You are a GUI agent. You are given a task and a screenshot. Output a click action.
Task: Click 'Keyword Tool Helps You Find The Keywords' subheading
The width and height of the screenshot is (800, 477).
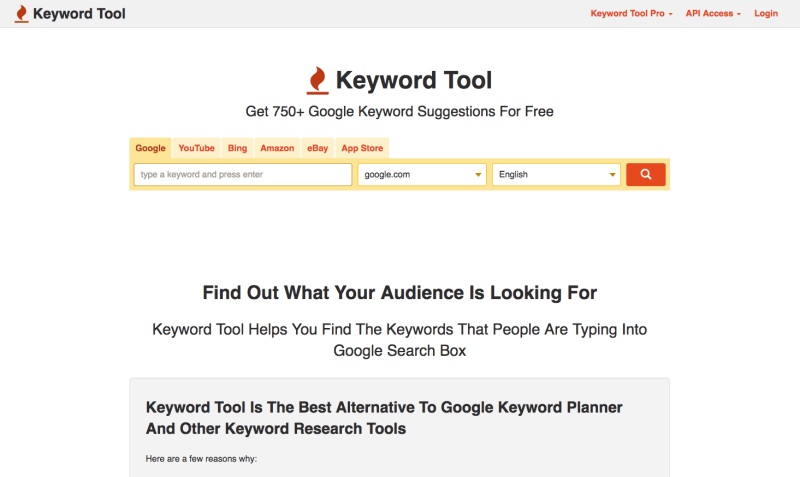[399, 340]
